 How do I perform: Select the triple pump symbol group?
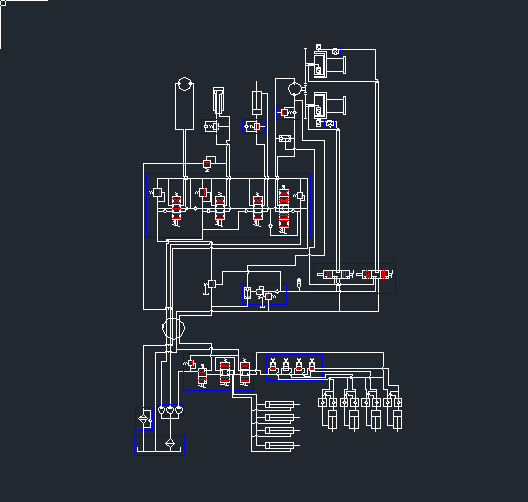[170, 410]
